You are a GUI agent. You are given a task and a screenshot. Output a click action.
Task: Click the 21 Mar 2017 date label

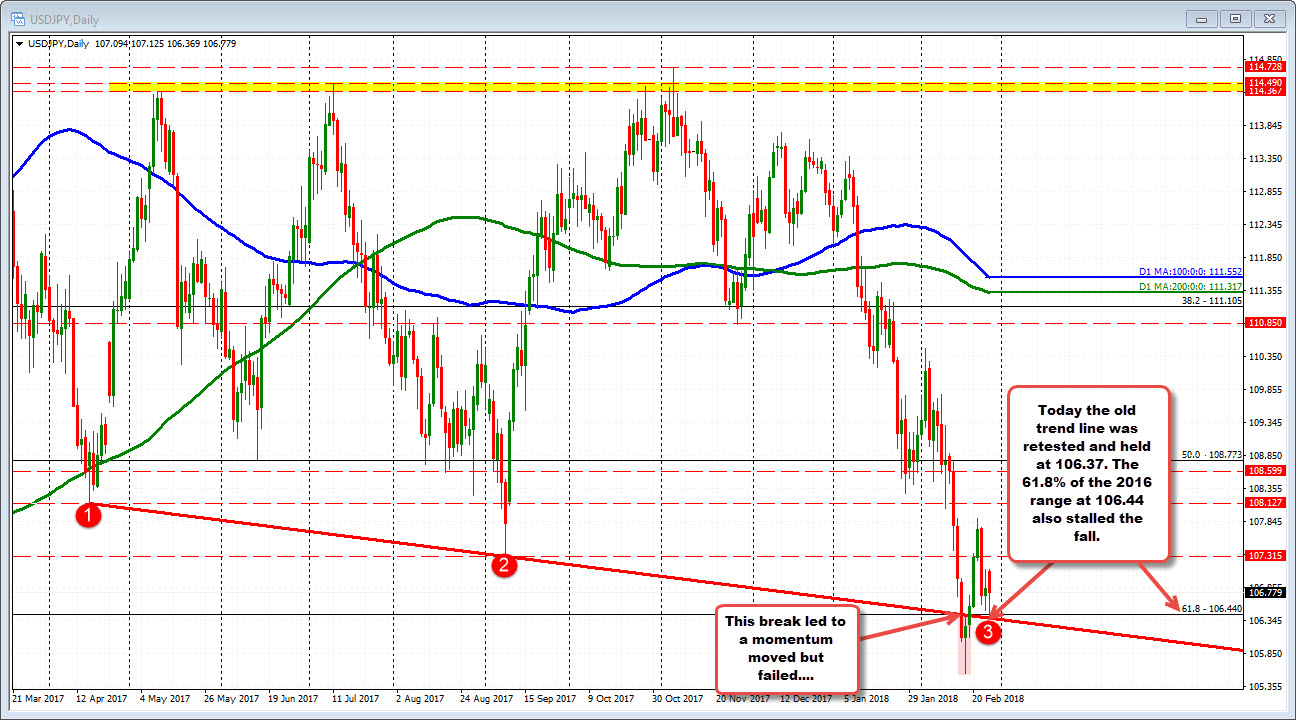(x=38, y=697)
